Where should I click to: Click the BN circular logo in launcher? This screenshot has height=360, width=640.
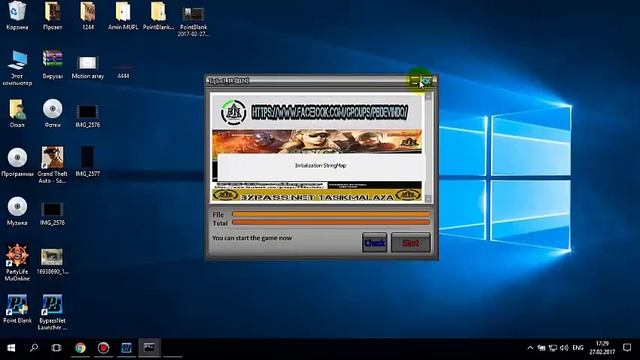(x=233, y=112)
